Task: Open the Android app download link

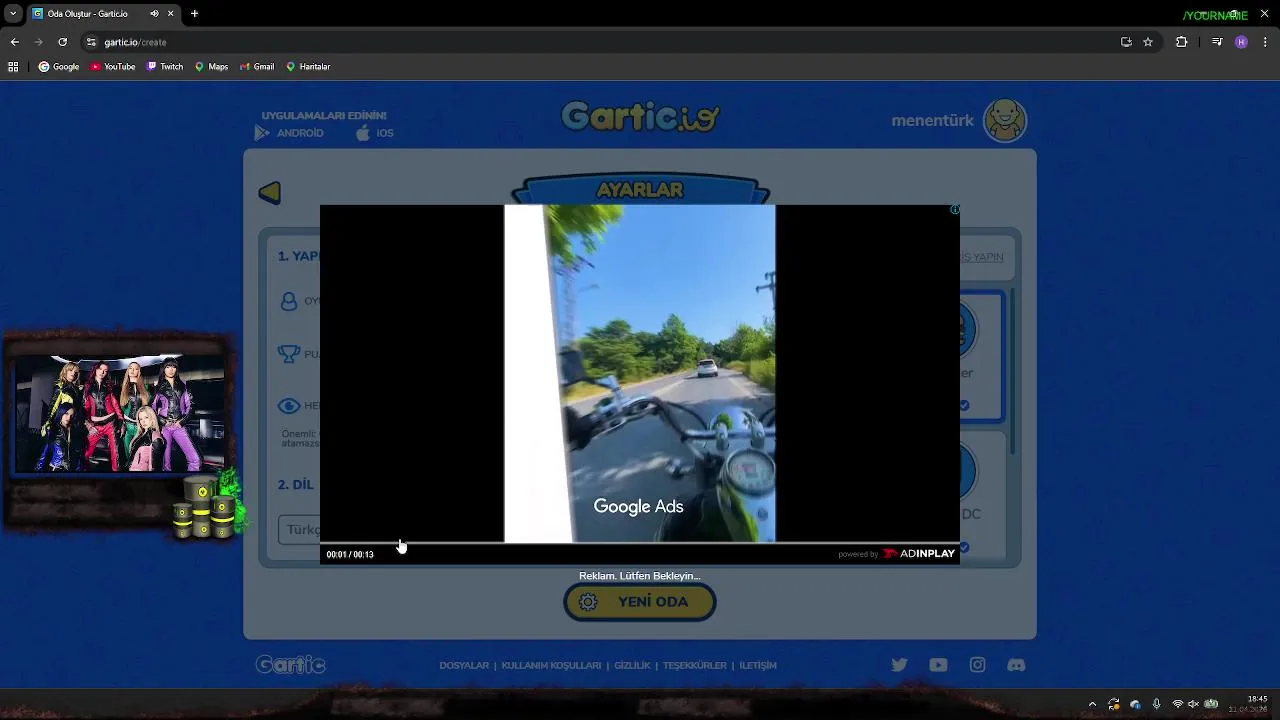Action: (289, 133)
